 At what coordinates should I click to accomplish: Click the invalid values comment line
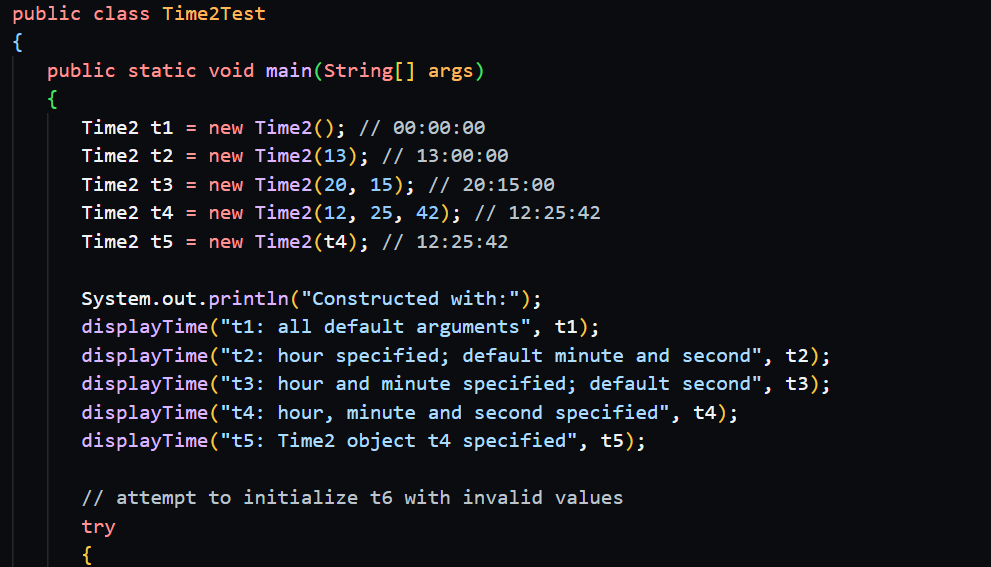click(x=352, y=498)
